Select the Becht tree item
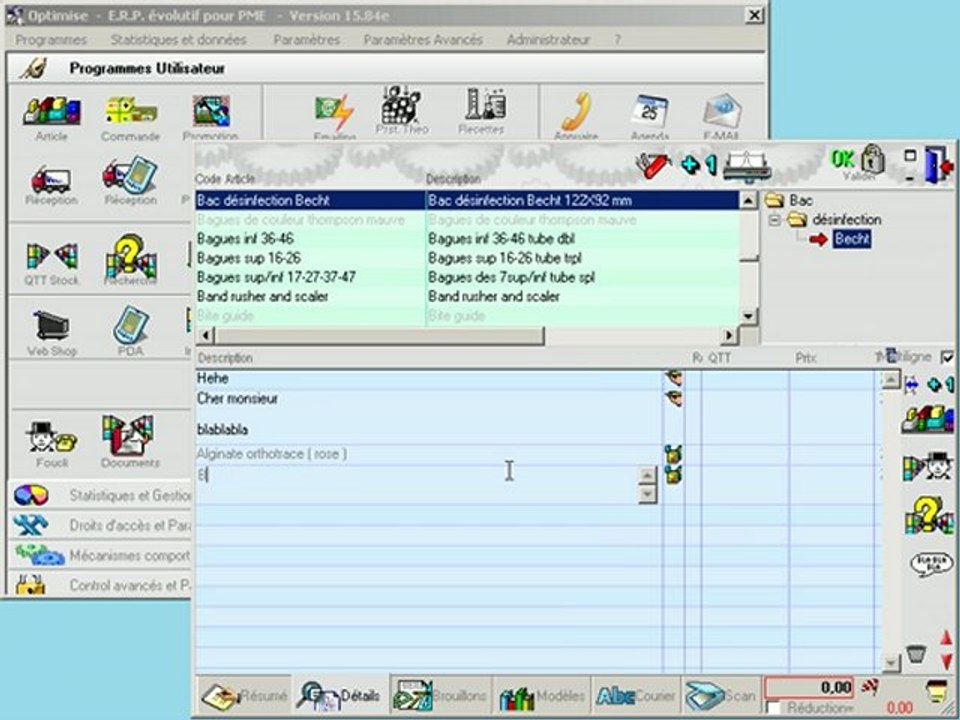960x720 pixels. tap(852, 239)
